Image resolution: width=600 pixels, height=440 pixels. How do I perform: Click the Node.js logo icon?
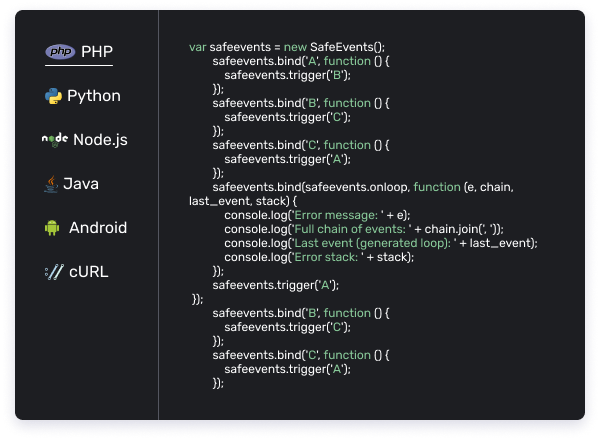coord(54,140)
